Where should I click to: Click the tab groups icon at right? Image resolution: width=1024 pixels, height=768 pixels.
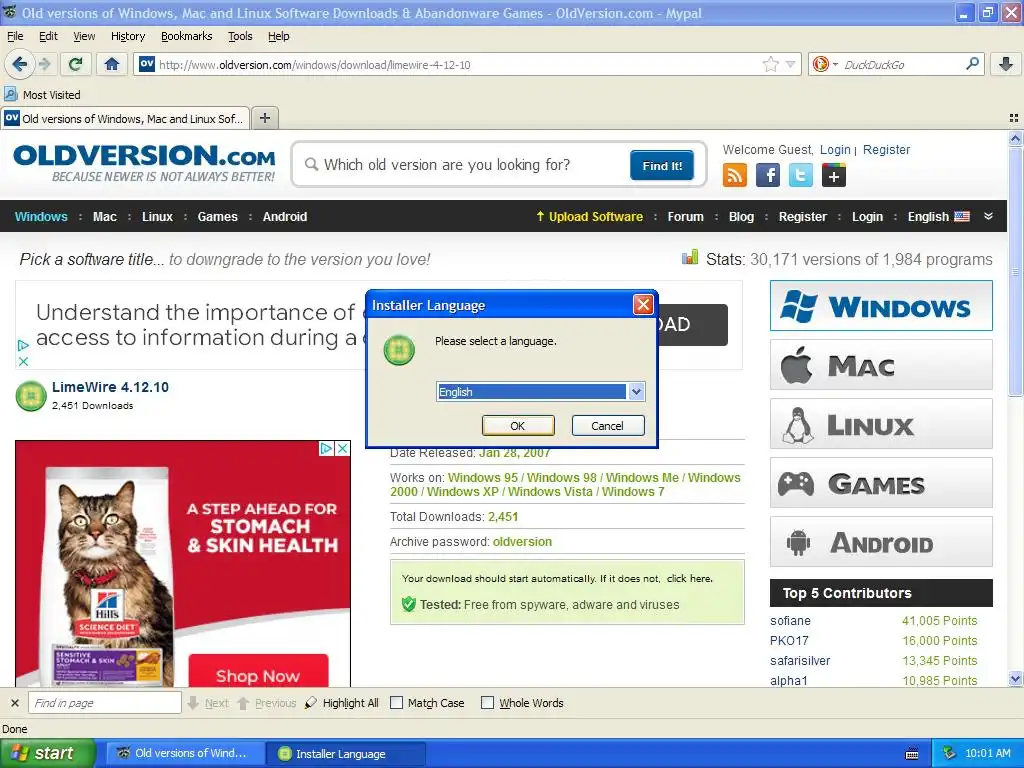pos(1014,118)
